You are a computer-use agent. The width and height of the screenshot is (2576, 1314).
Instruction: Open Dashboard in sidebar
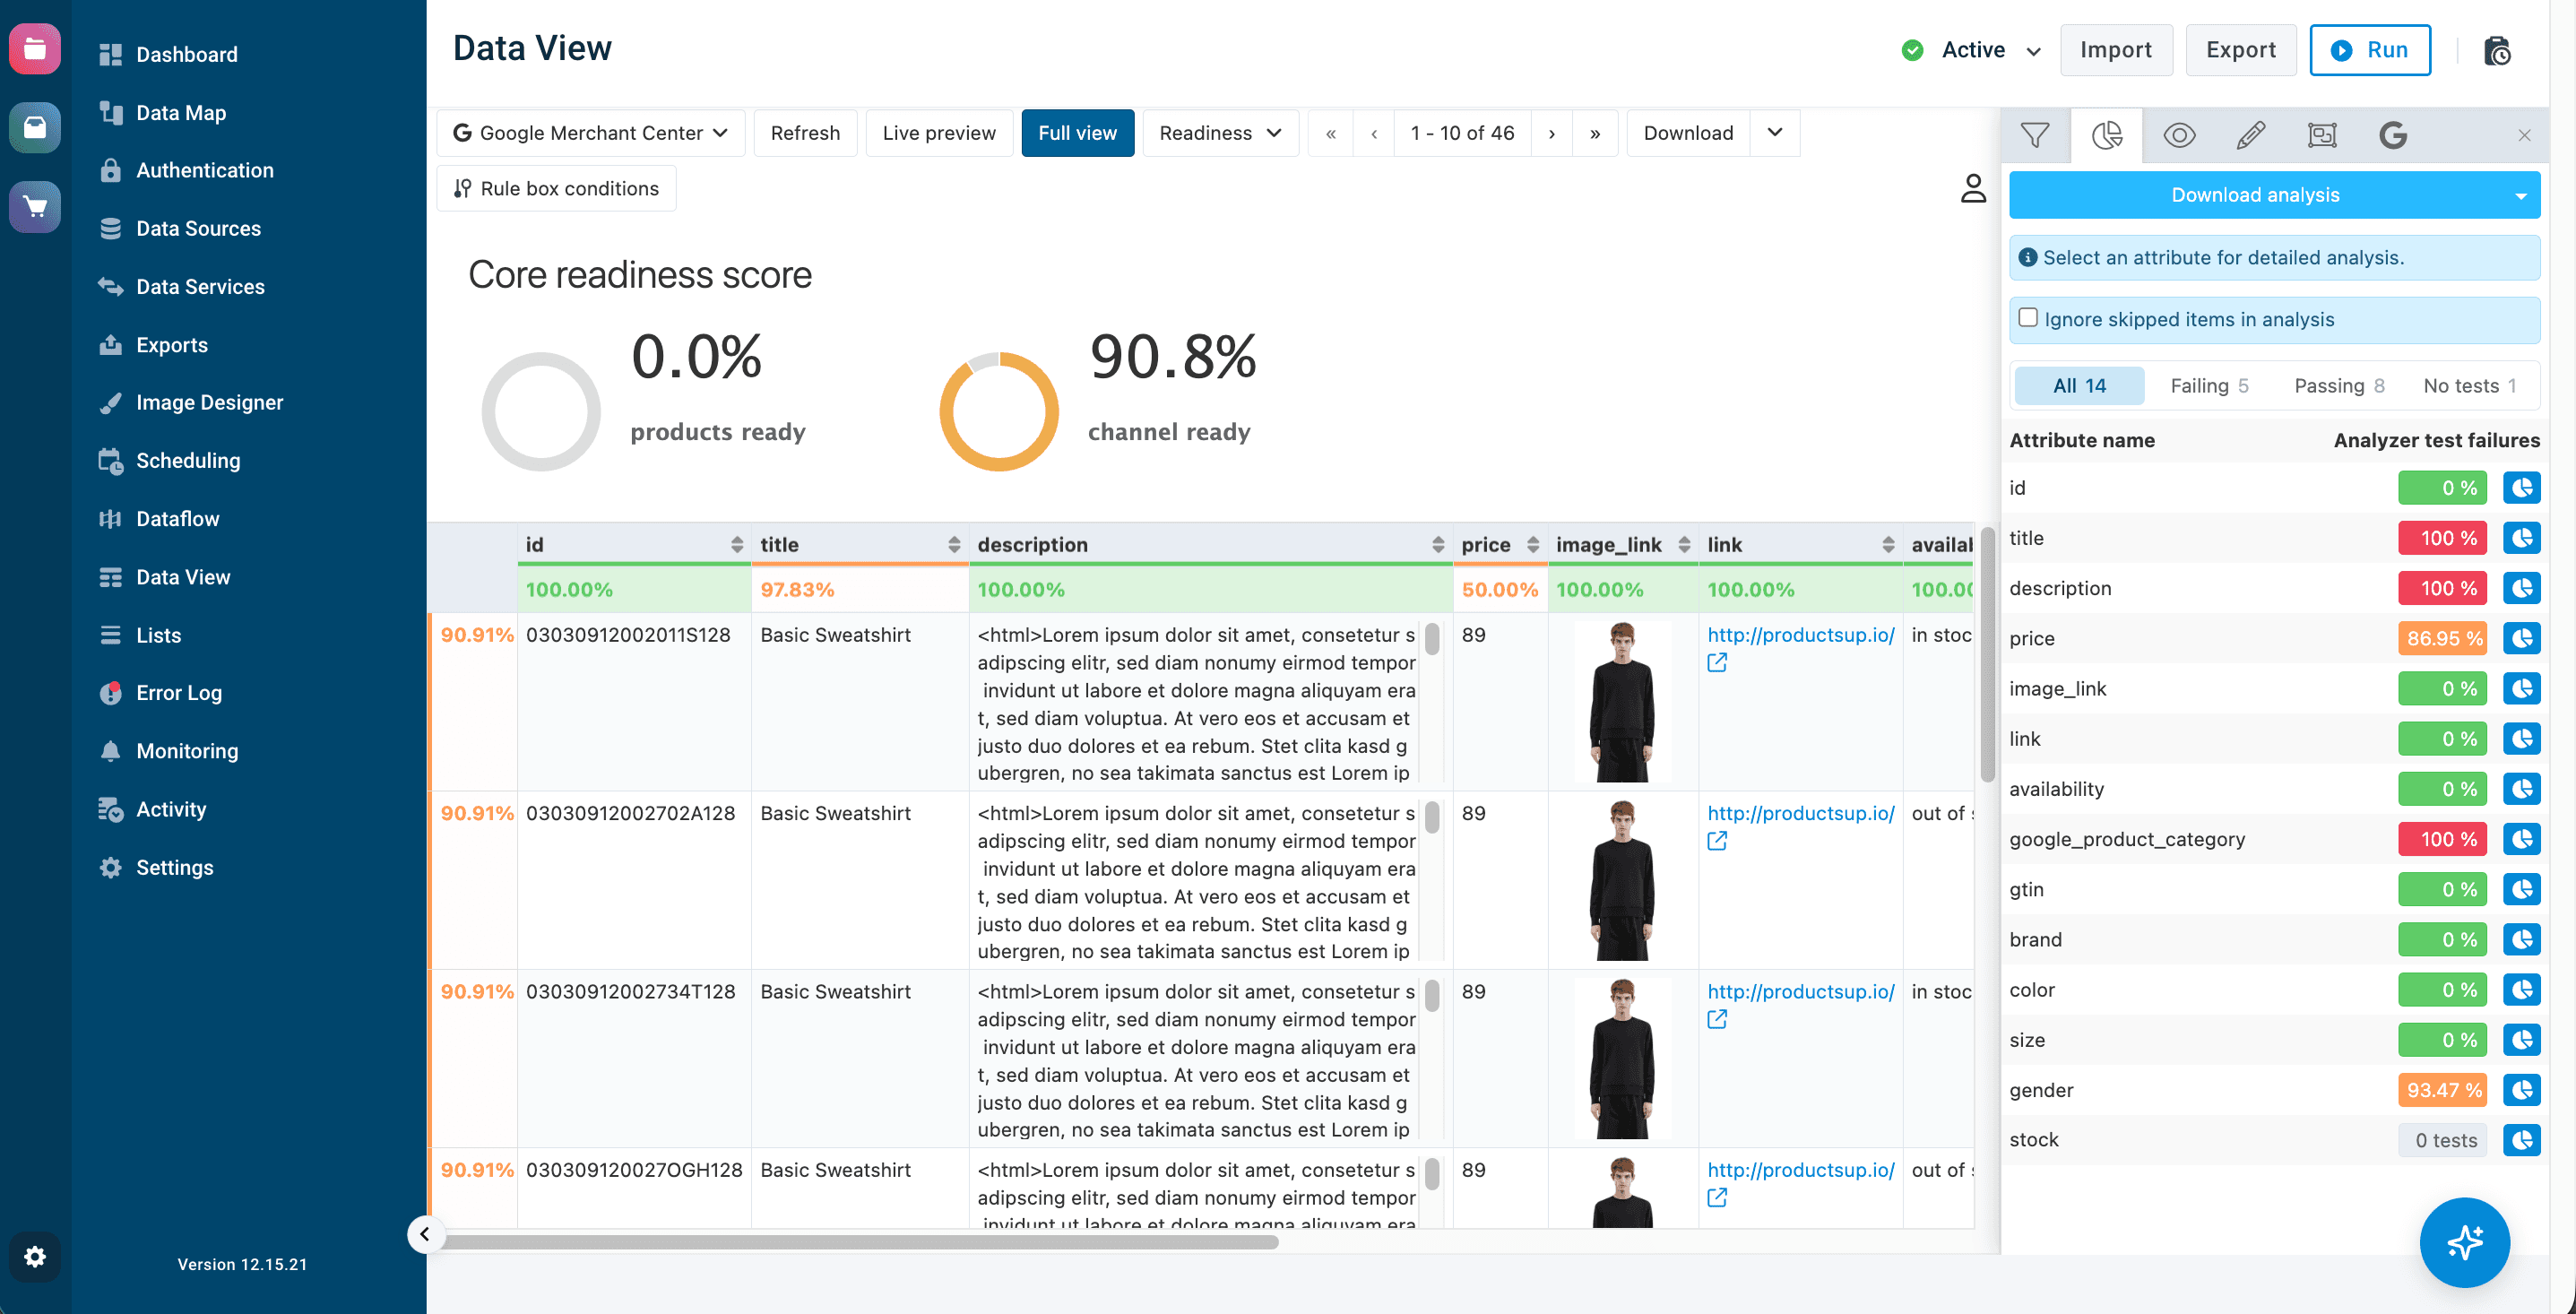pos(186,54)
